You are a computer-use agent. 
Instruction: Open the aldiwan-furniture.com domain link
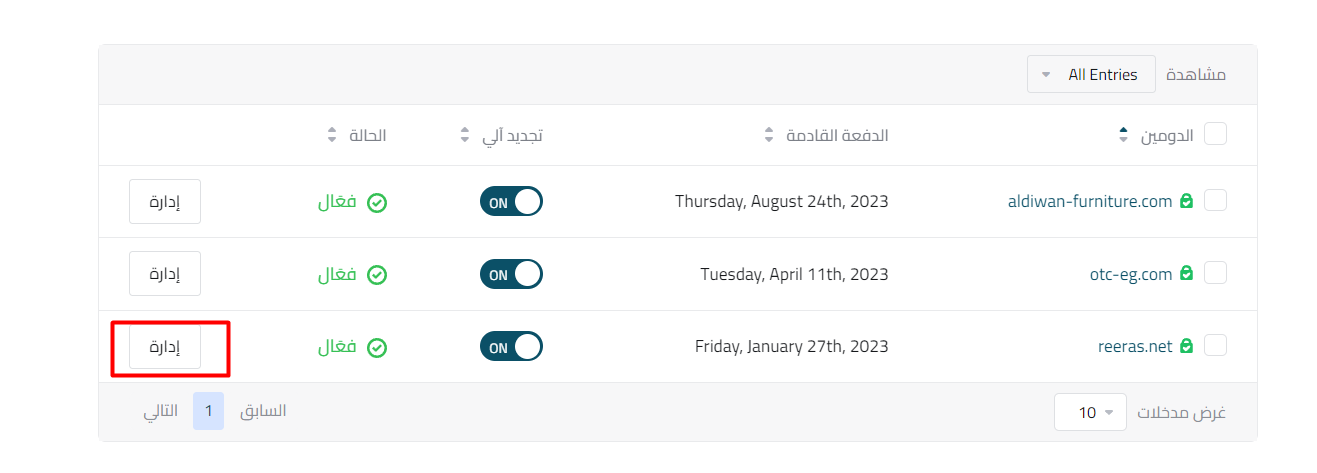click(1089, 201)
